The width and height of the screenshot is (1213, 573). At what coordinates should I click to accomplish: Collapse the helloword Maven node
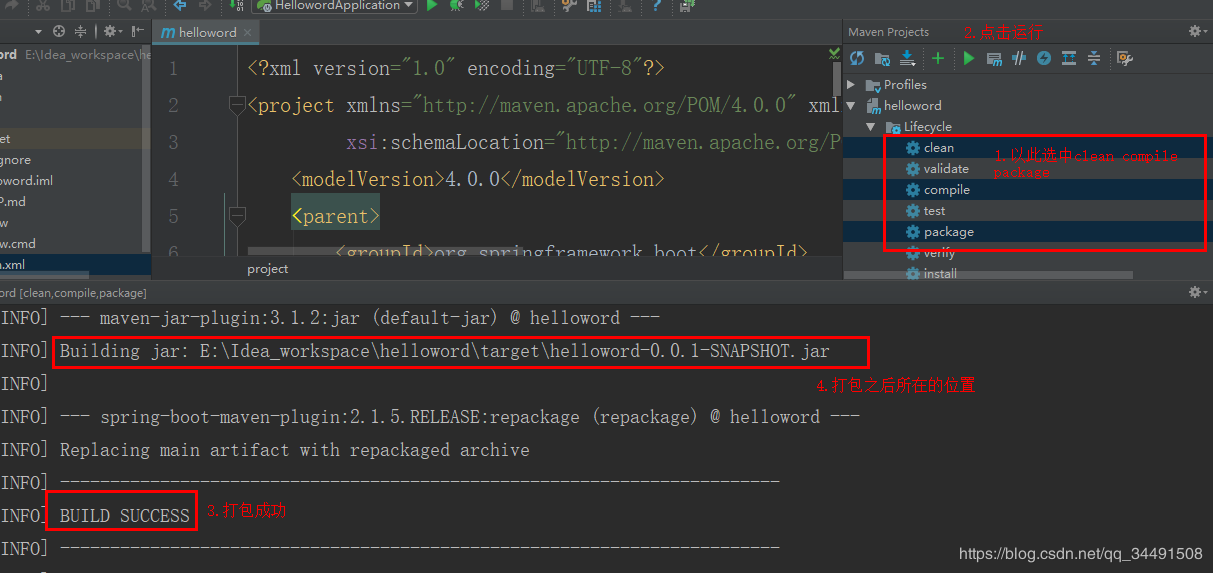coord(852,106)
